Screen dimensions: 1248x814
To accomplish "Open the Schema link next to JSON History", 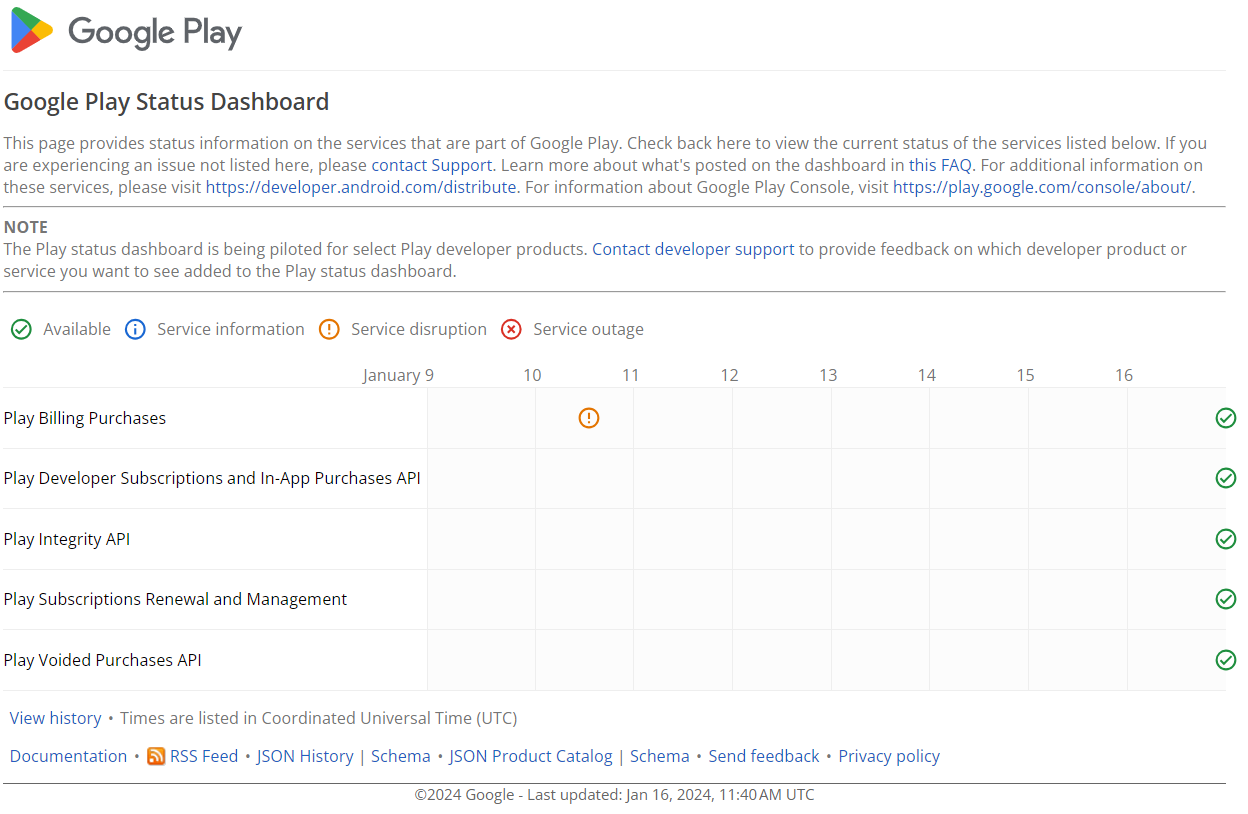I will point(401,756).
